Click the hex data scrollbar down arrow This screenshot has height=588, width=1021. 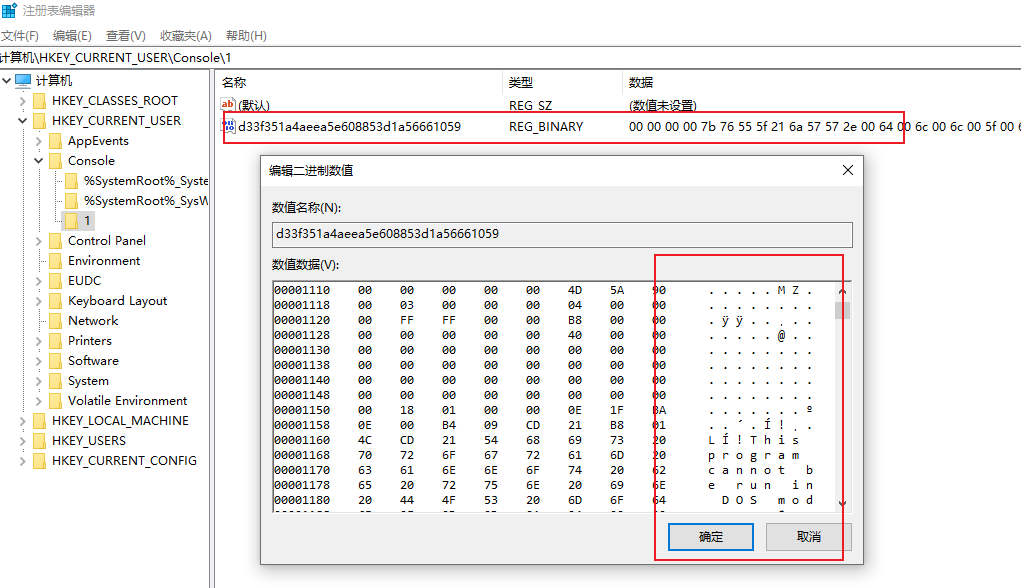(x=842, y=503)
